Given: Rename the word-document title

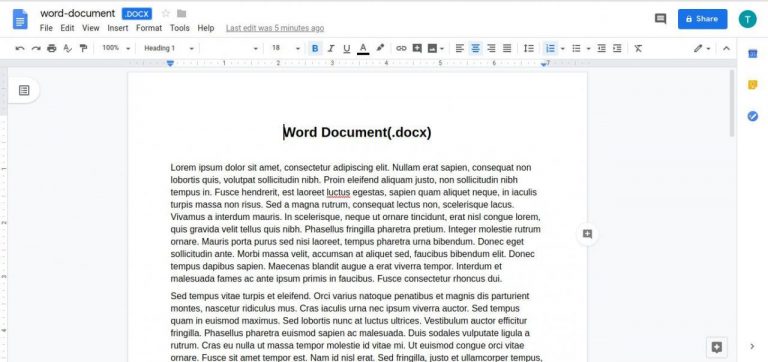Looking at the screenshot, I should pos(77,13).
